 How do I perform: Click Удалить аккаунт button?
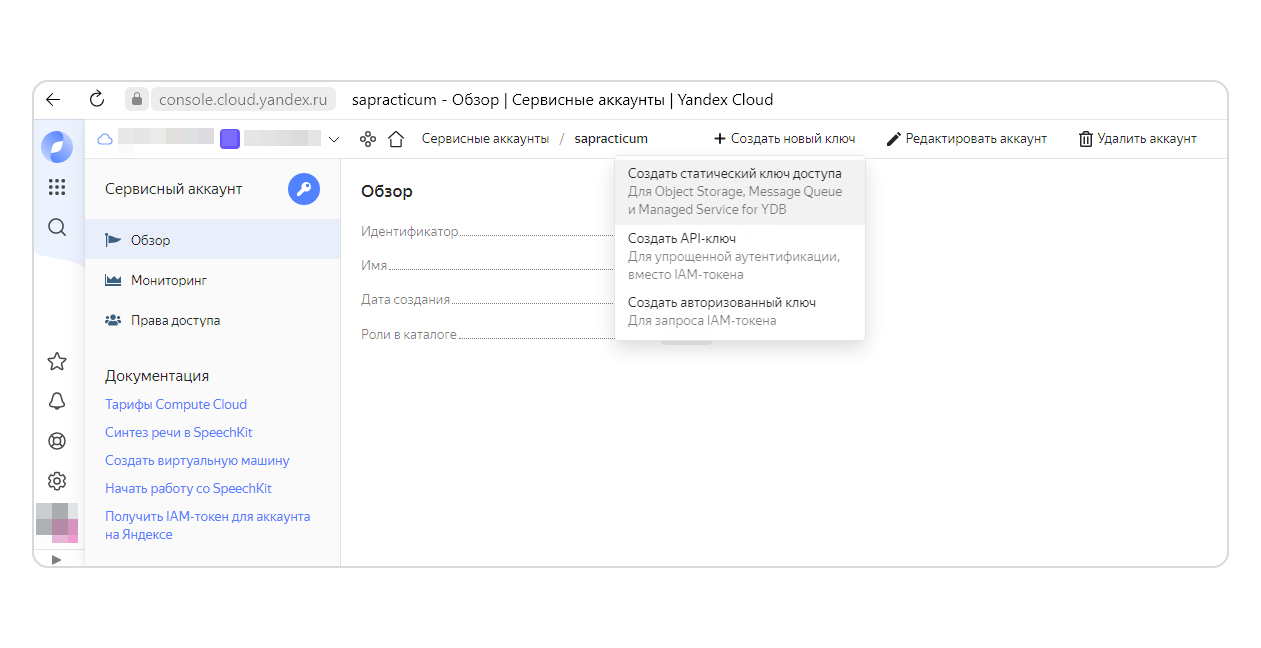click(1138, 139)
